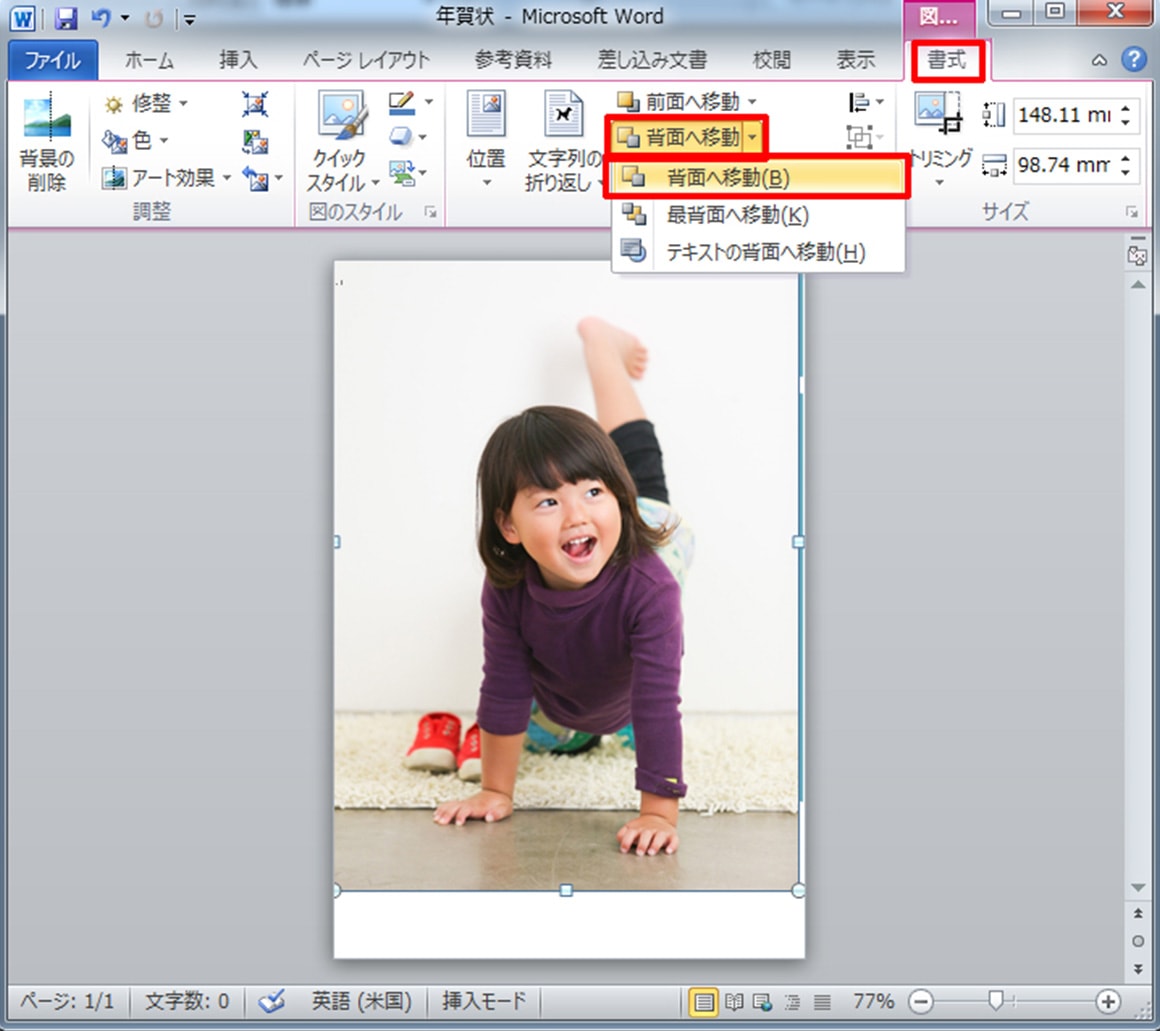Switch to the 参考資料 tab
Screen dimensions: 1160x1031
[513, 60]
